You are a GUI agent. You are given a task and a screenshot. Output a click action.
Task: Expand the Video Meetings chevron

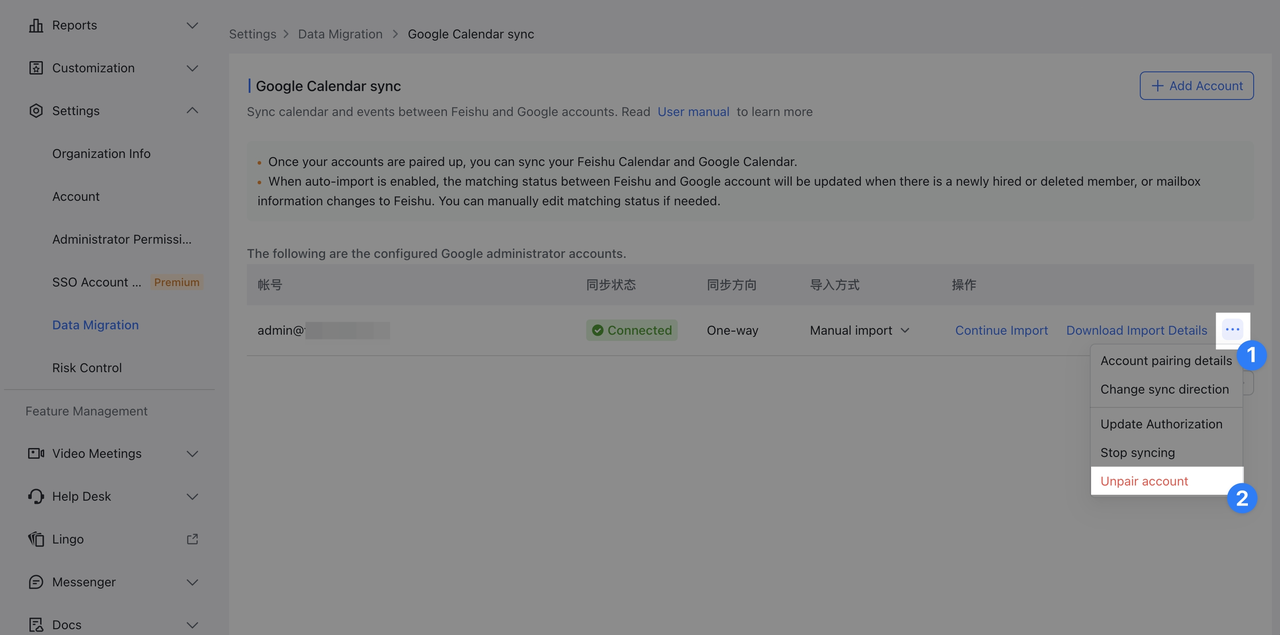pyautogui.click(x=193, y=454)
